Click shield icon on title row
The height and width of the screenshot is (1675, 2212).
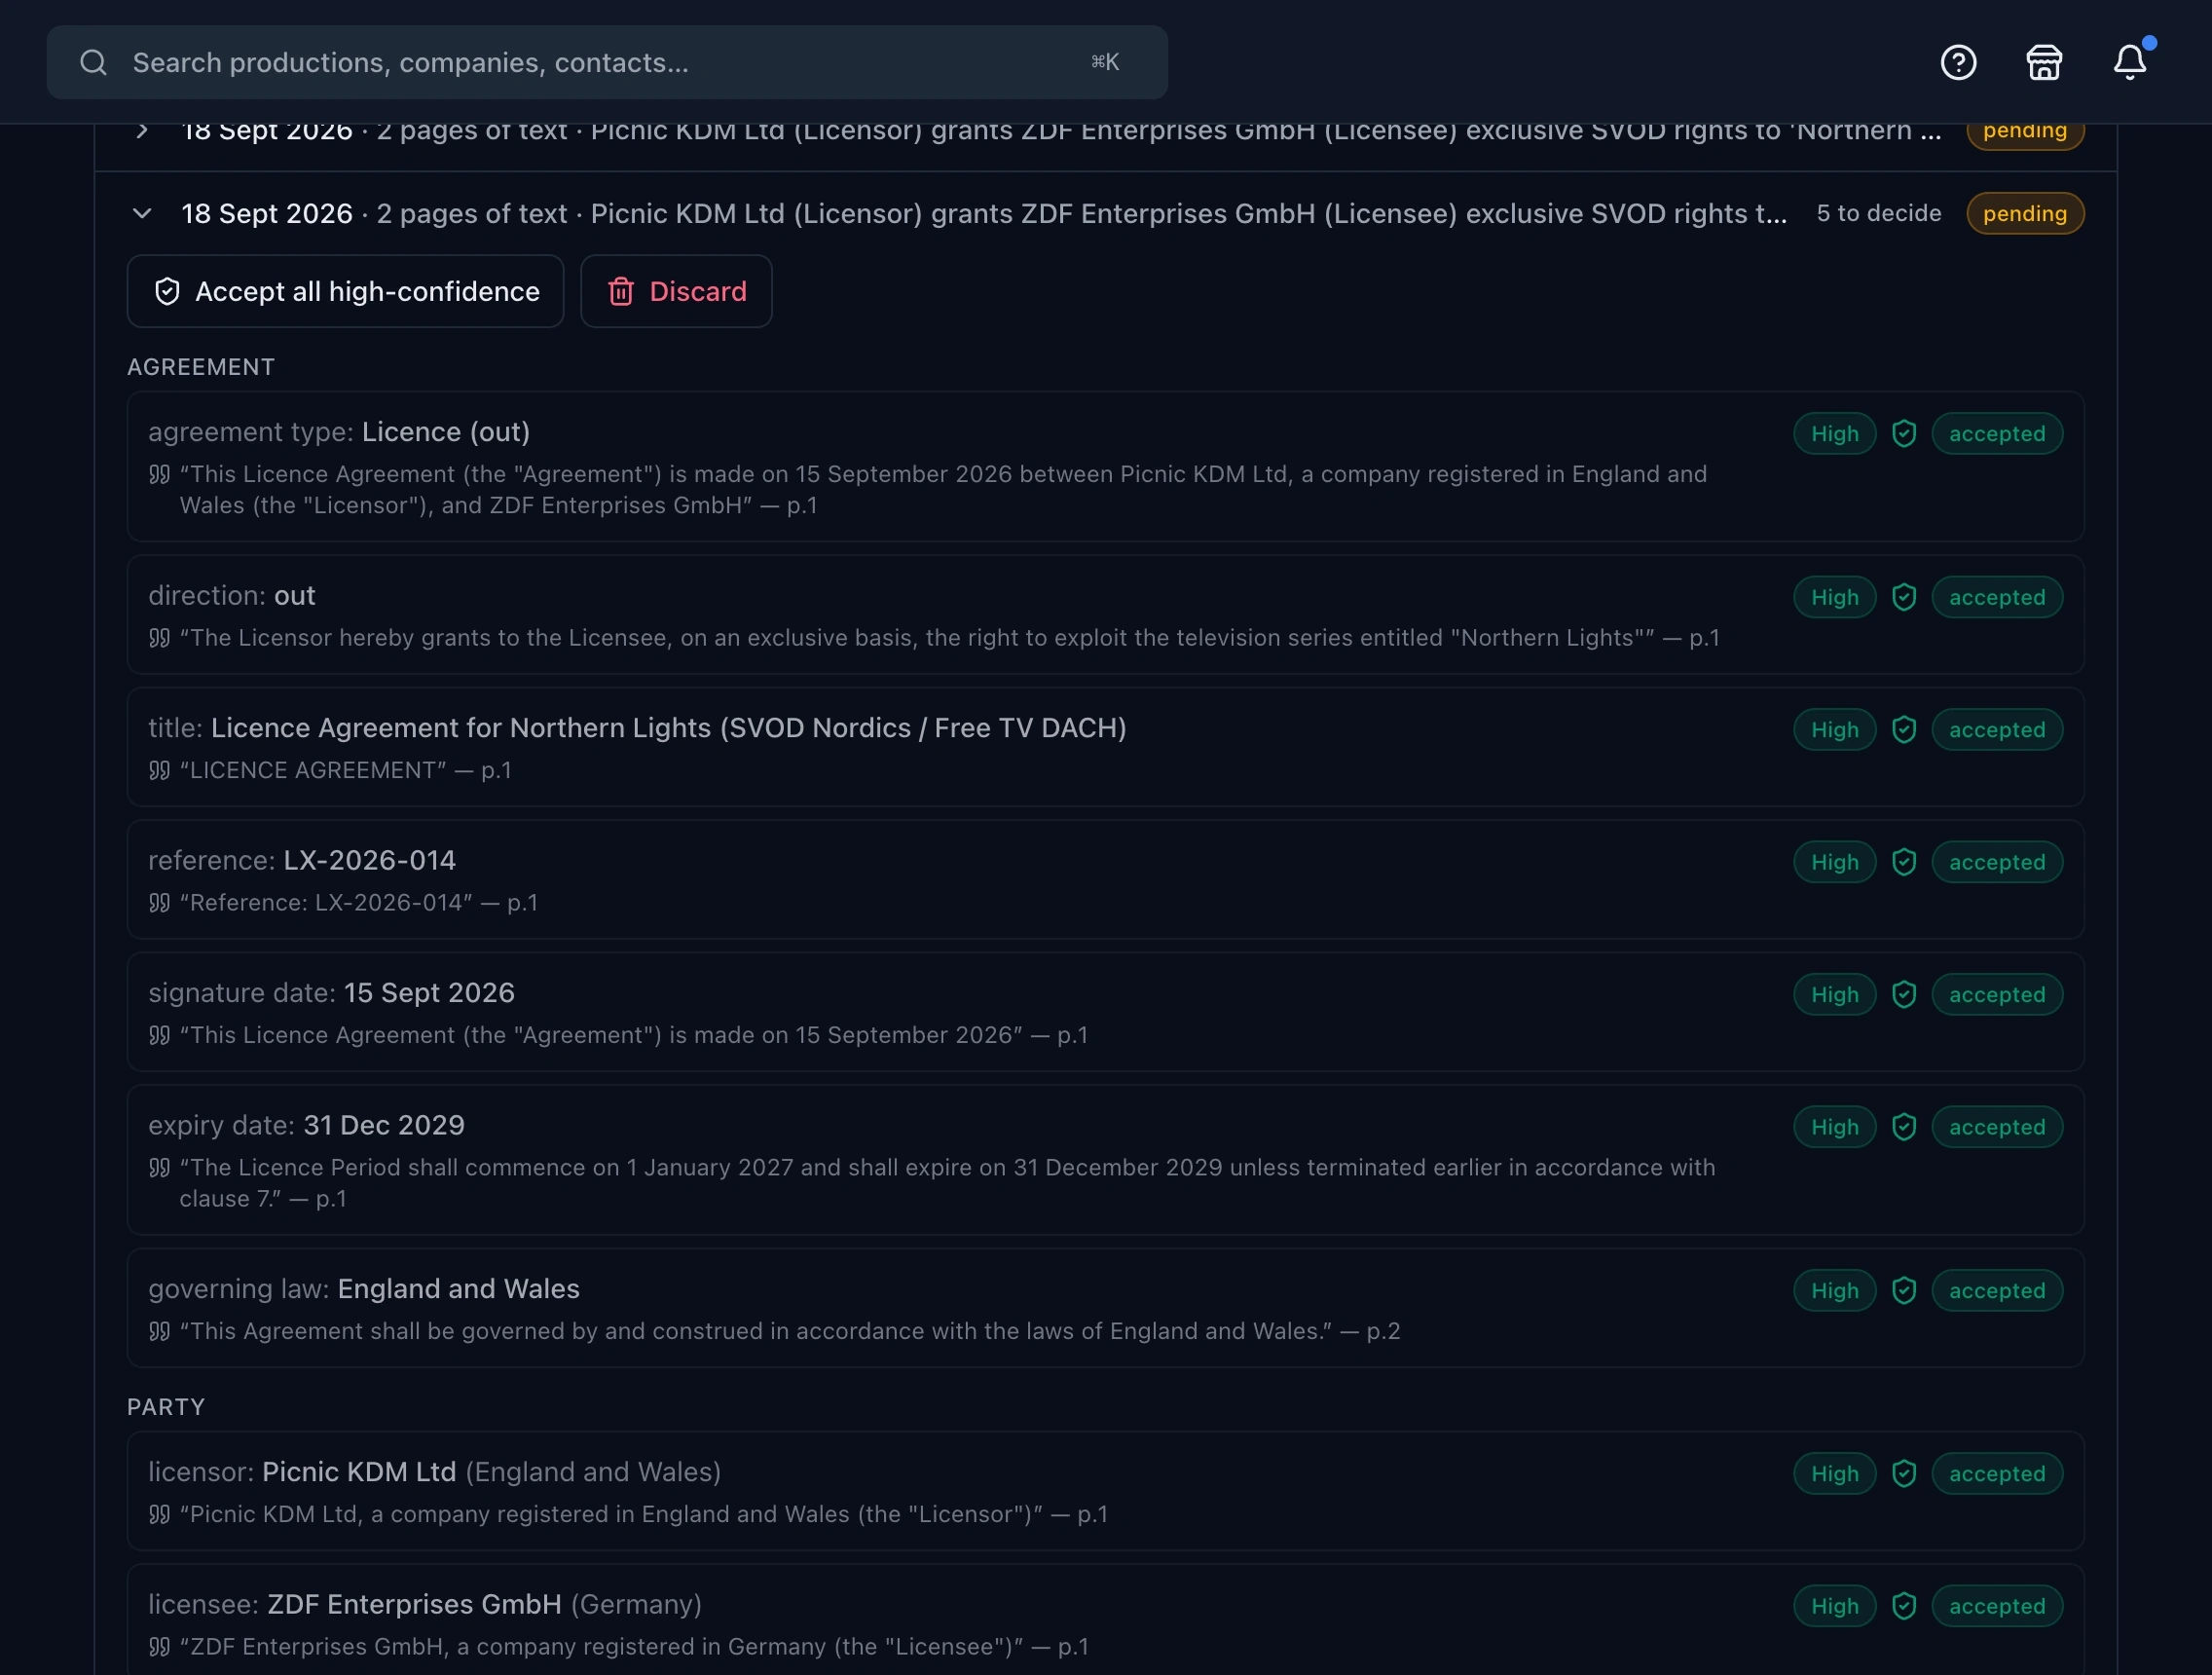point(1903,729)
